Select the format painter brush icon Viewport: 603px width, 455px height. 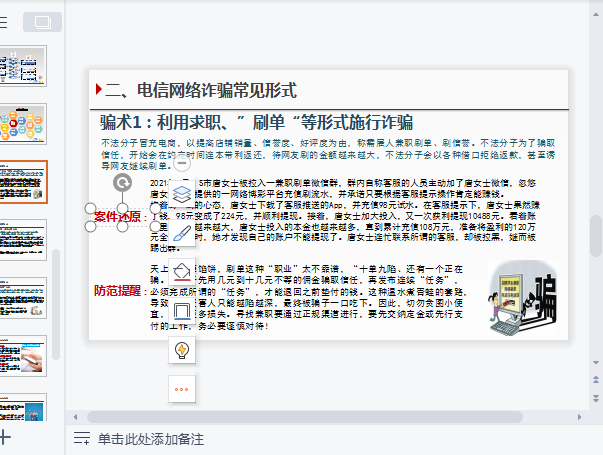pos(181,233)
